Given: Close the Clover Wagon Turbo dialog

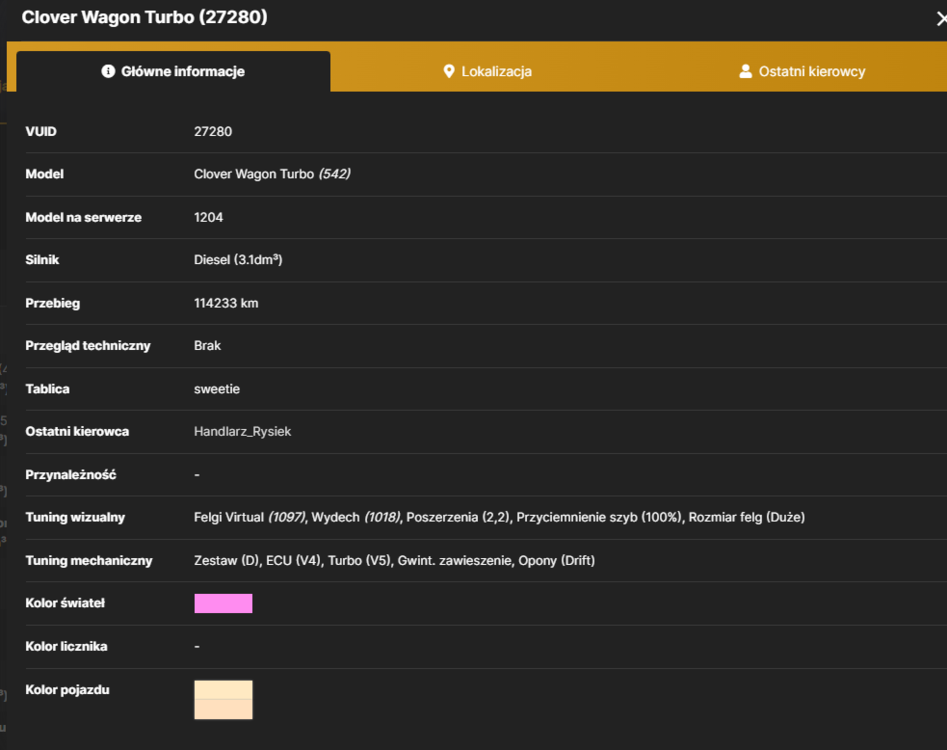Looking at the screenshot, I should coord(941,19).
